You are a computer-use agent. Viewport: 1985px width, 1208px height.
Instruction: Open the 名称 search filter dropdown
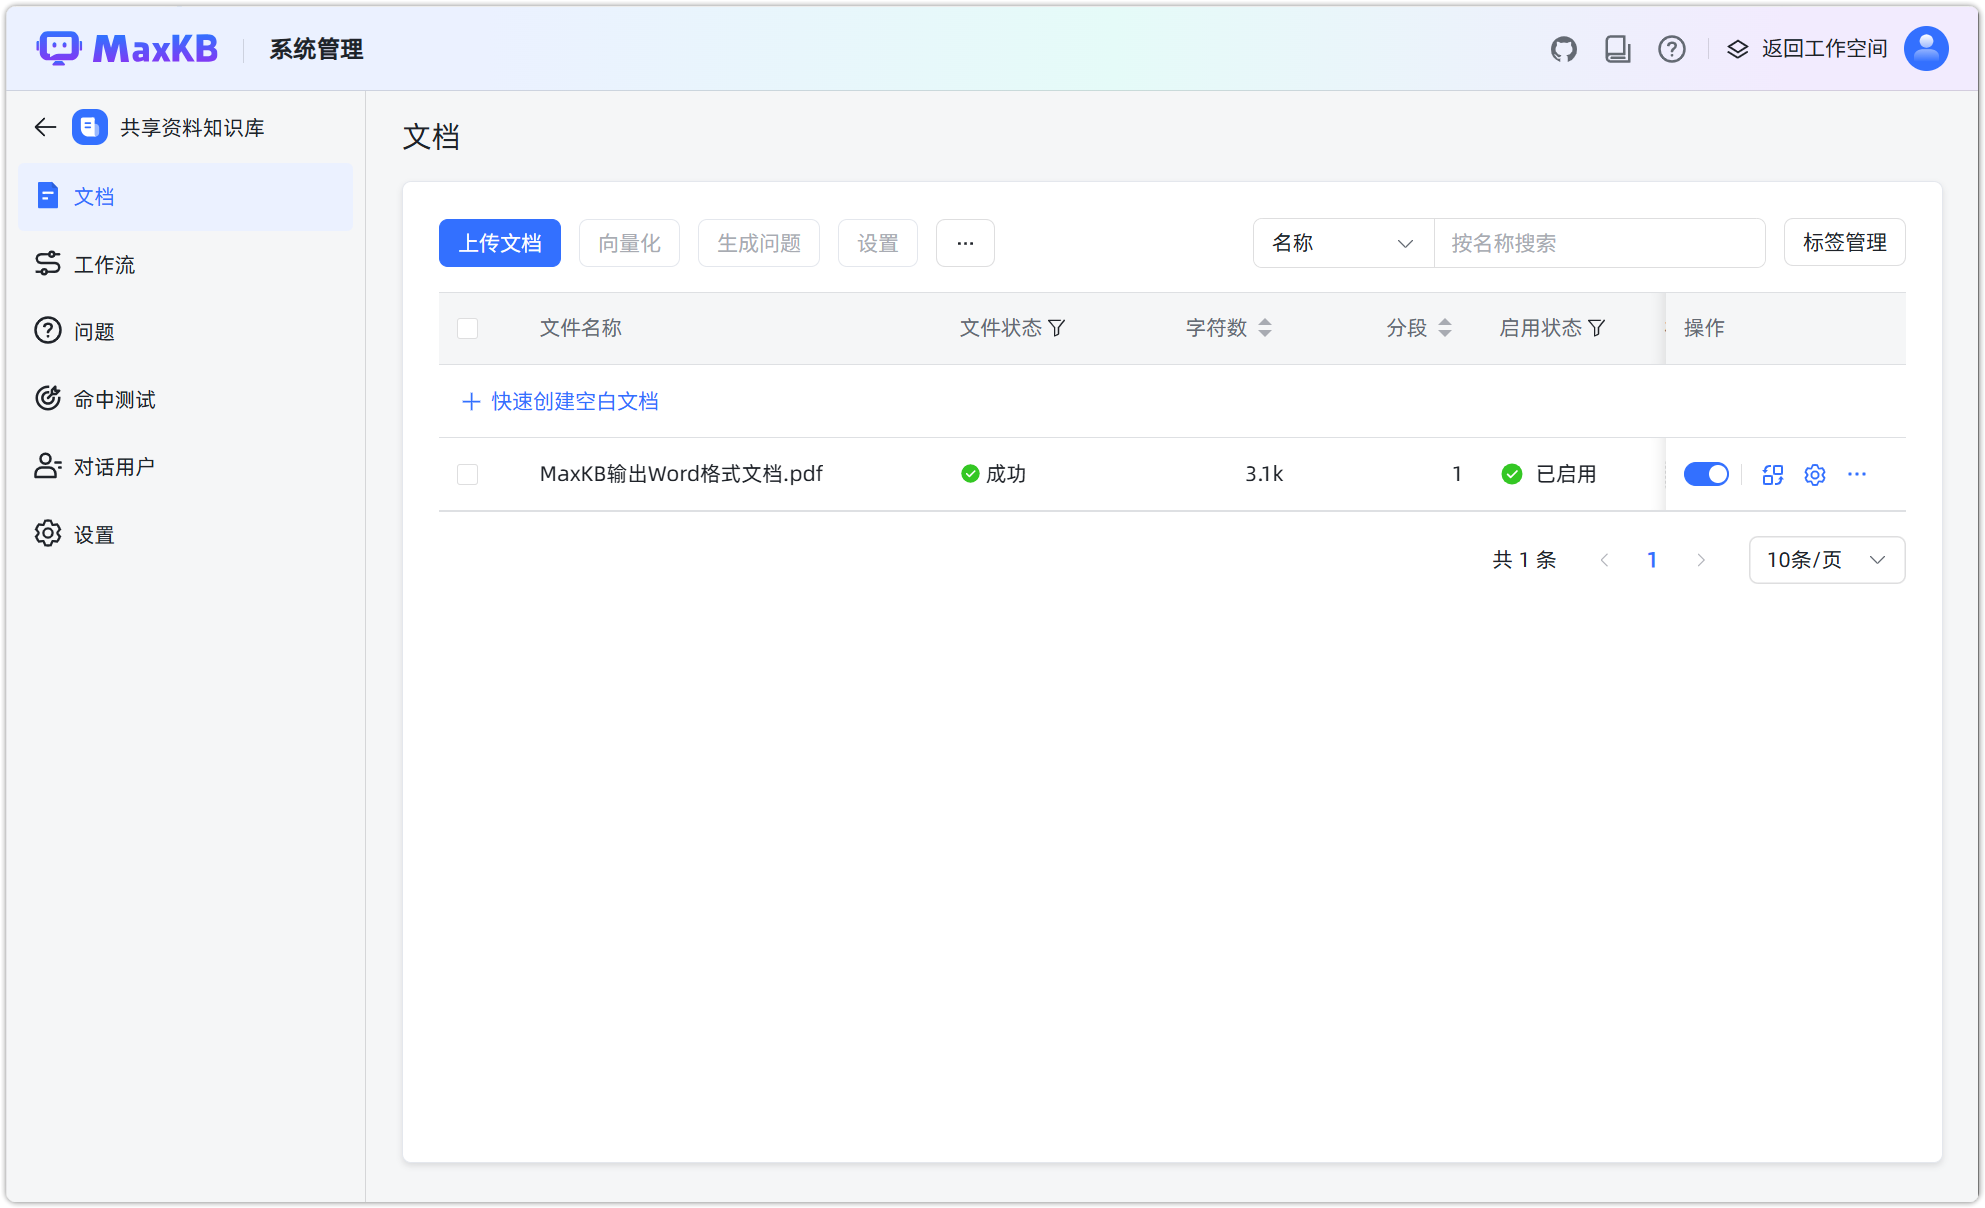click(1343, 243)
